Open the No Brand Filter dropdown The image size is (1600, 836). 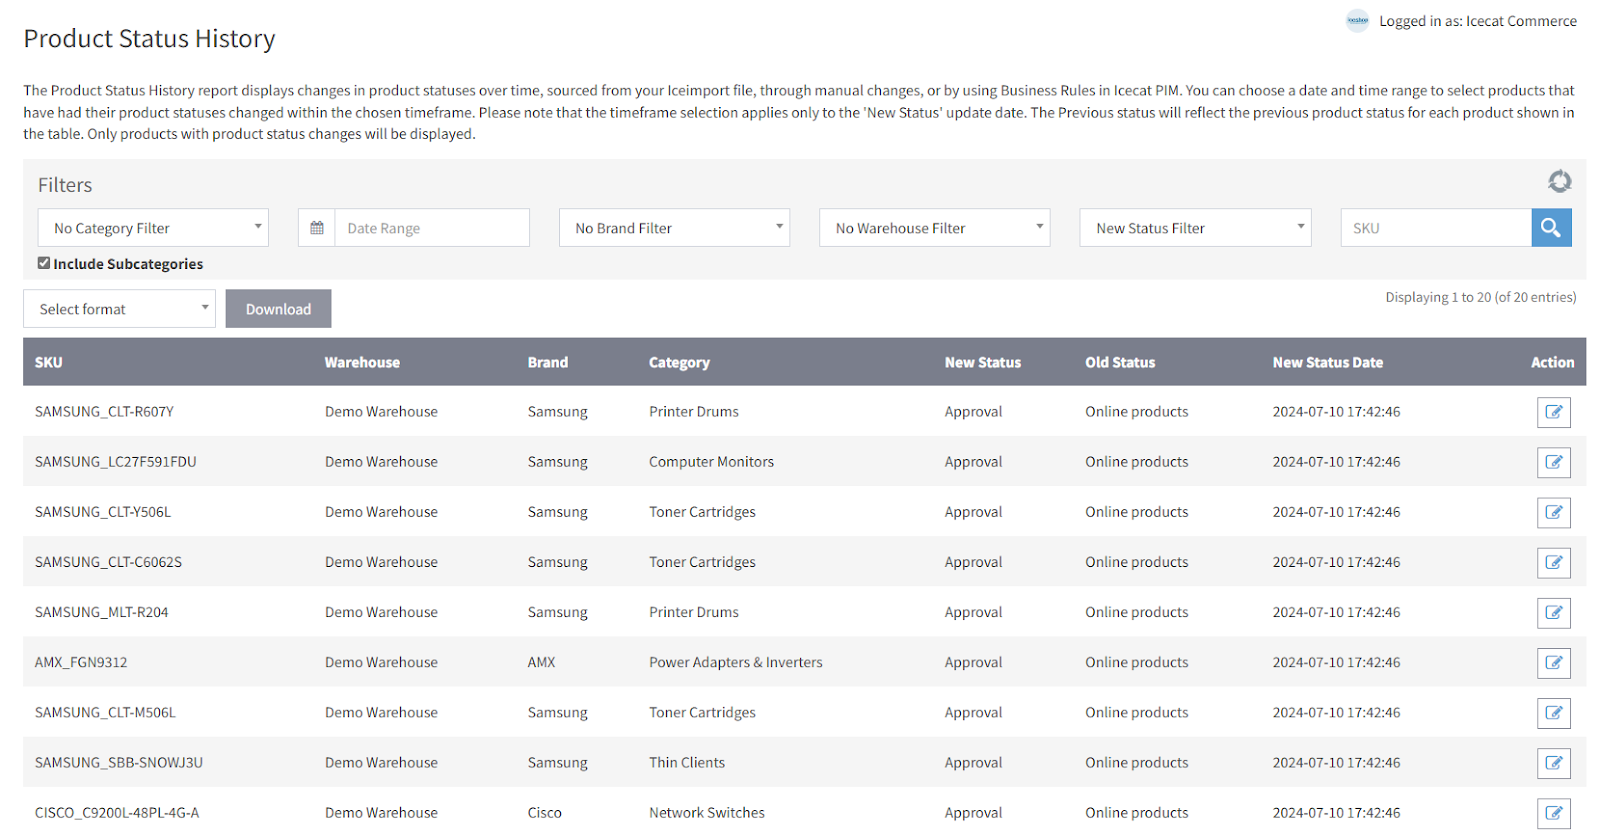(x=674, y=228)
